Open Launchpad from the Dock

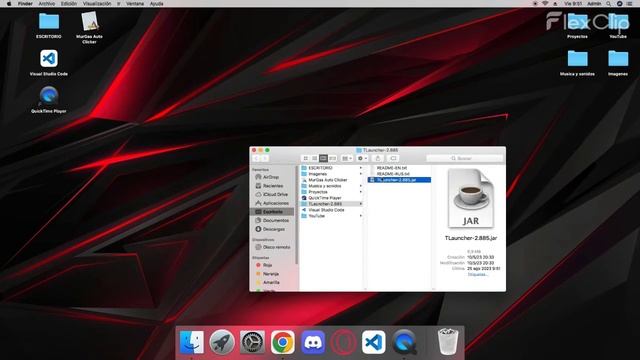click(222, 342)
